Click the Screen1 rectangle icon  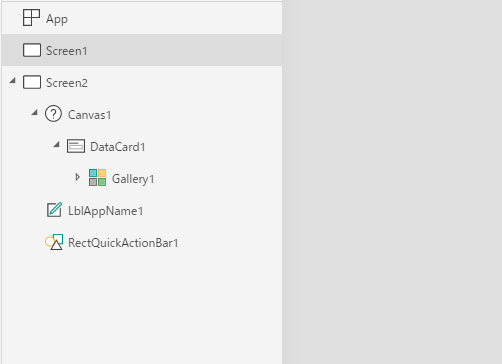[x=32, y=50]
